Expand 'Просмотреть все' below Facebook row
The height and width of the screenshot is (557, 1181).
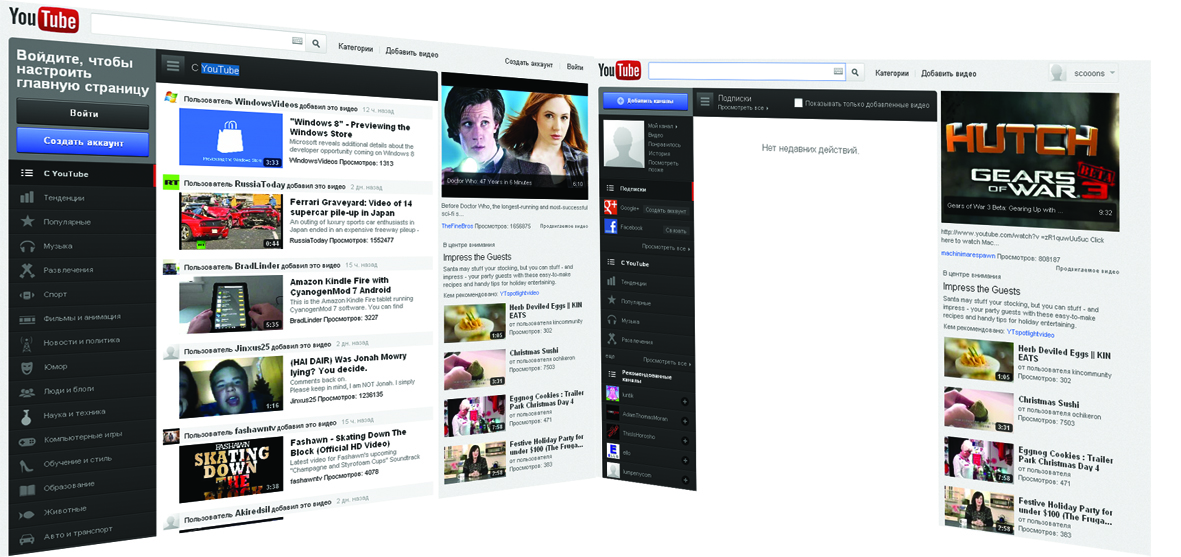pyautogui.click(x=666, y=247)
